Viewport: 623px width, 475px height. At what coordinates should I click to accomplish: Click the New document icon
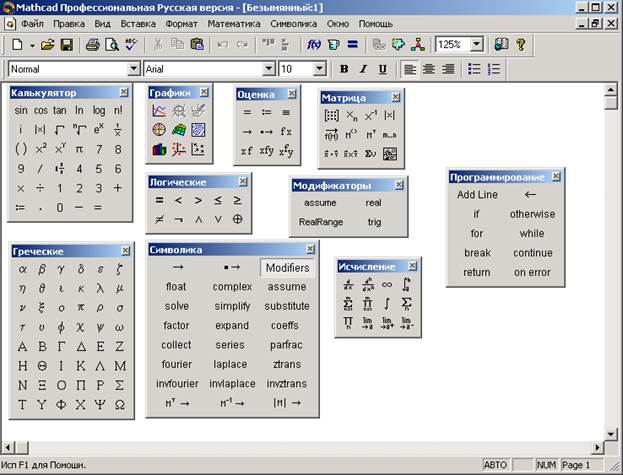click(x=17, y=44)
